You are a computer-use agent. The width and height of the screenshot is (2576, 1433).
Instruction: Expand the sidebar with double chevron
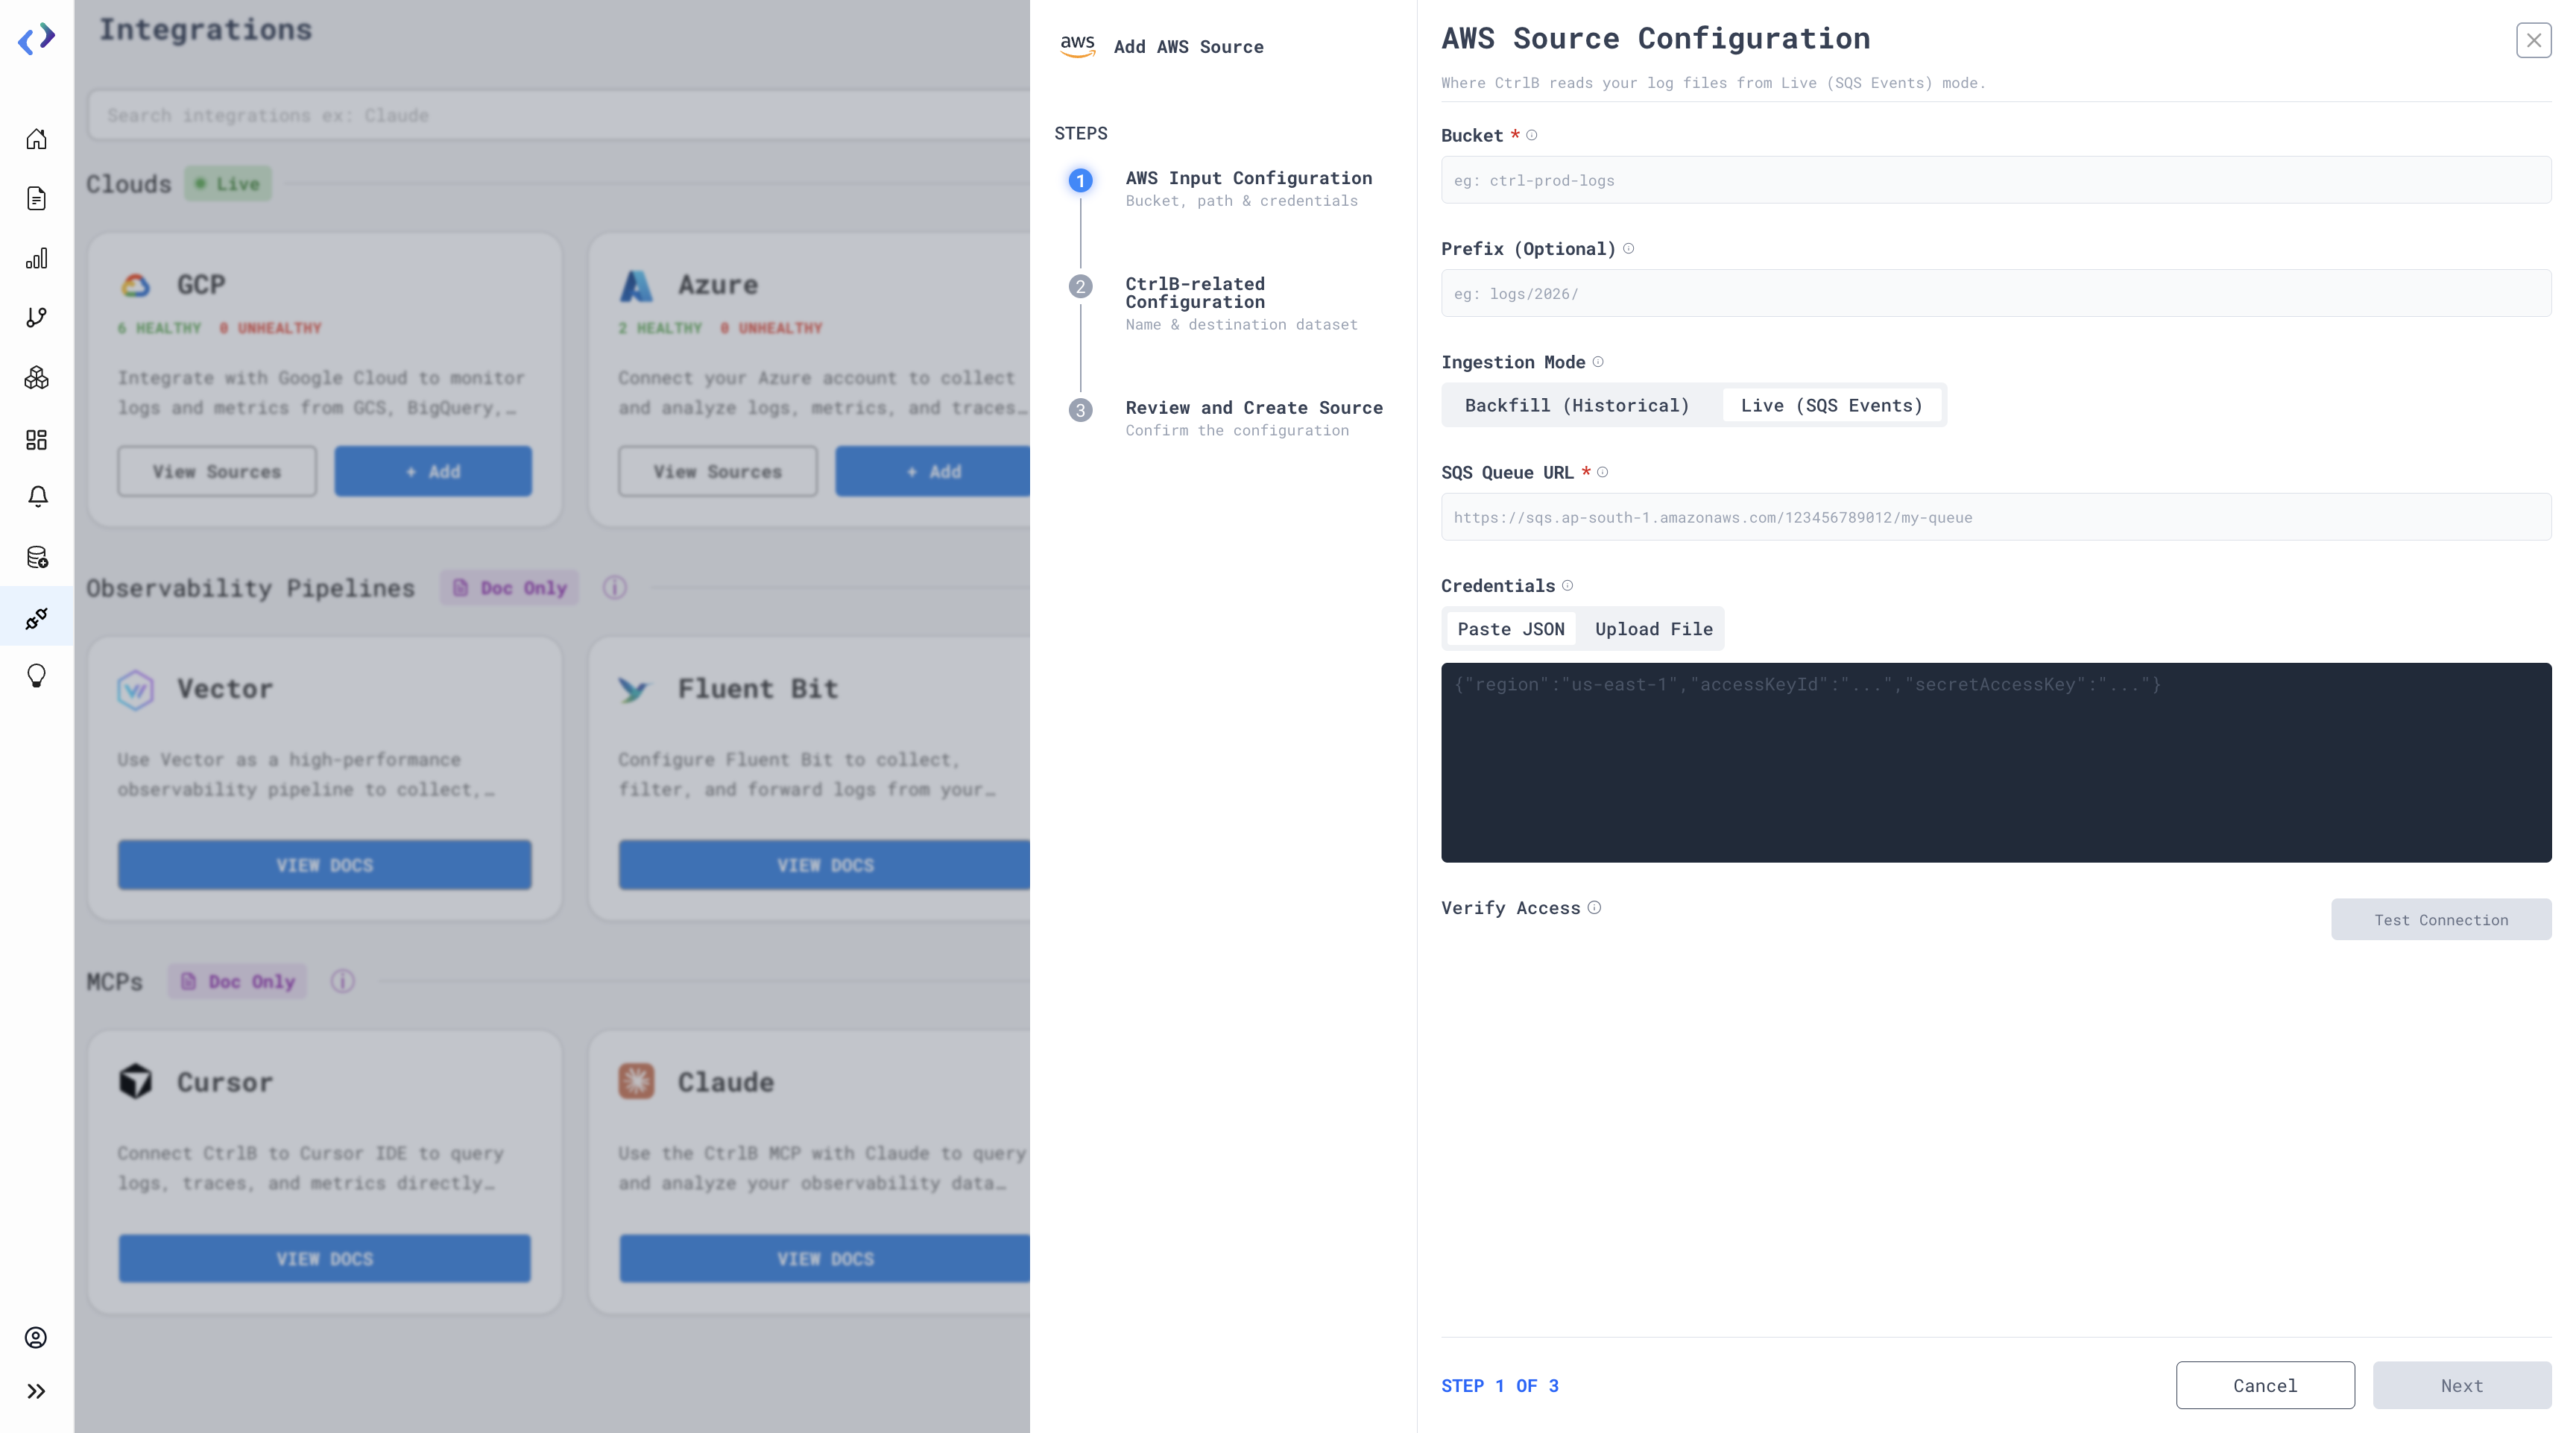(x=36, y=1391)
